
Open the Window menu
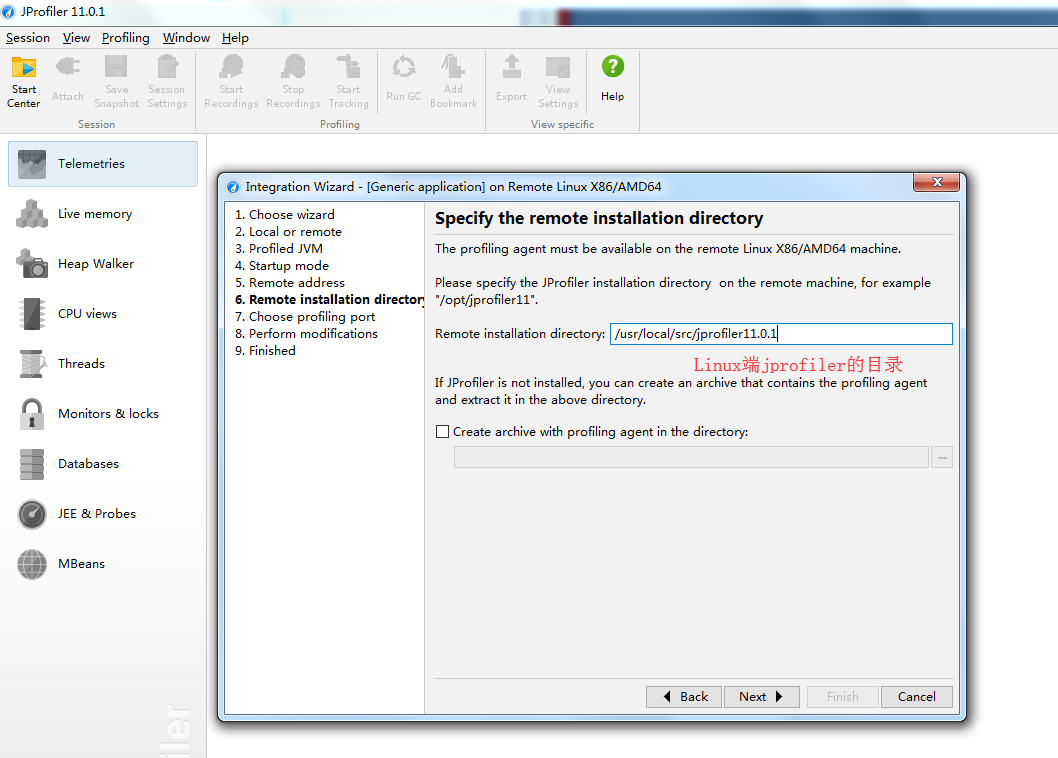[186, 38]
